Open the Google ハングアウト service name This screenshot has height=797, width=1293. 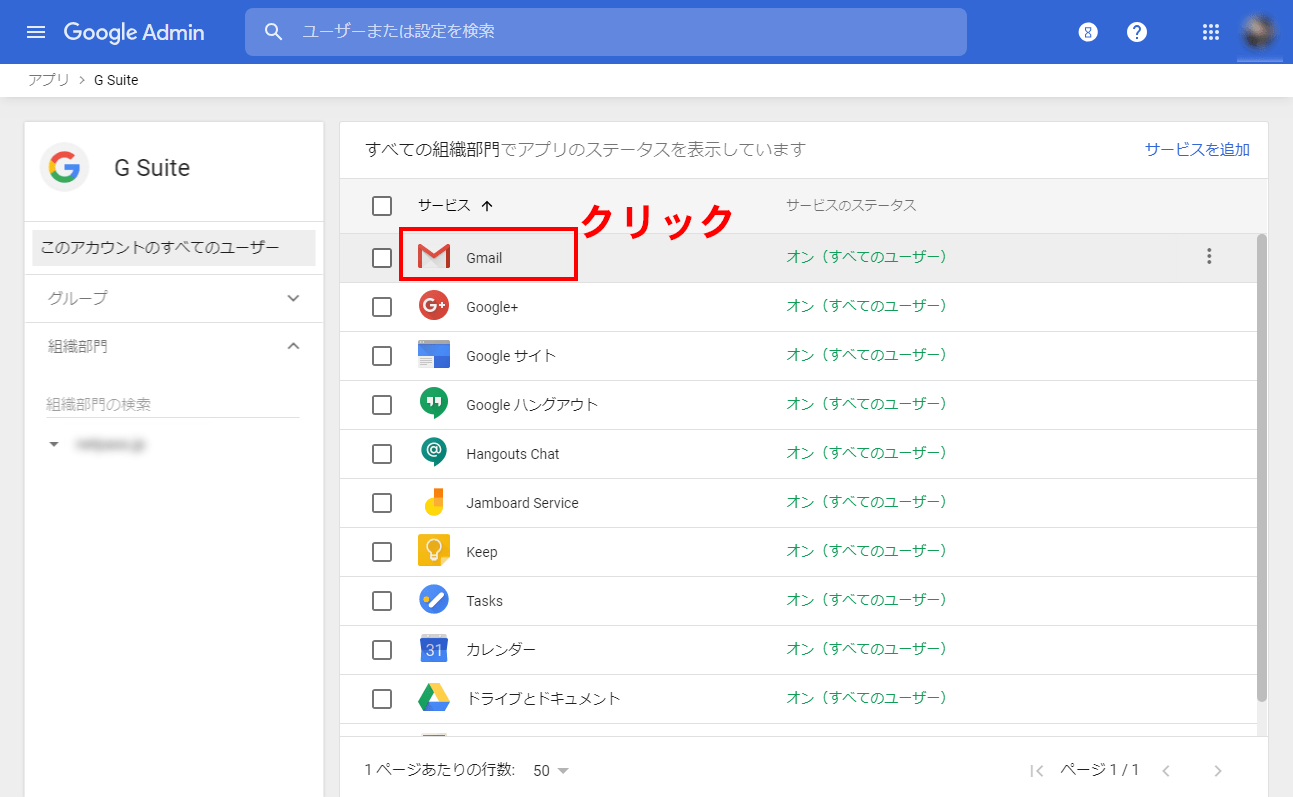pos(532,405)
